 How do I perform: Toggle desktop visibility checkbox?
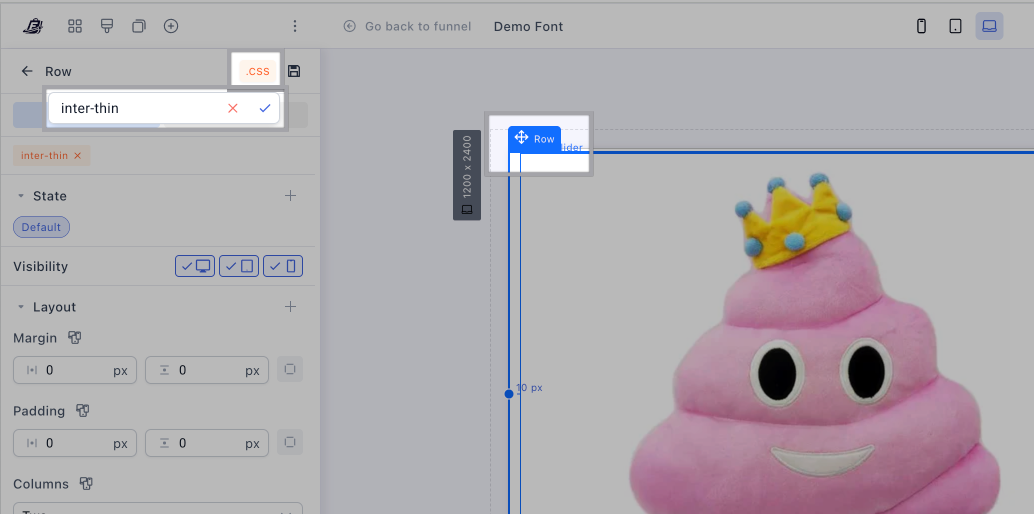click(195, 266)
